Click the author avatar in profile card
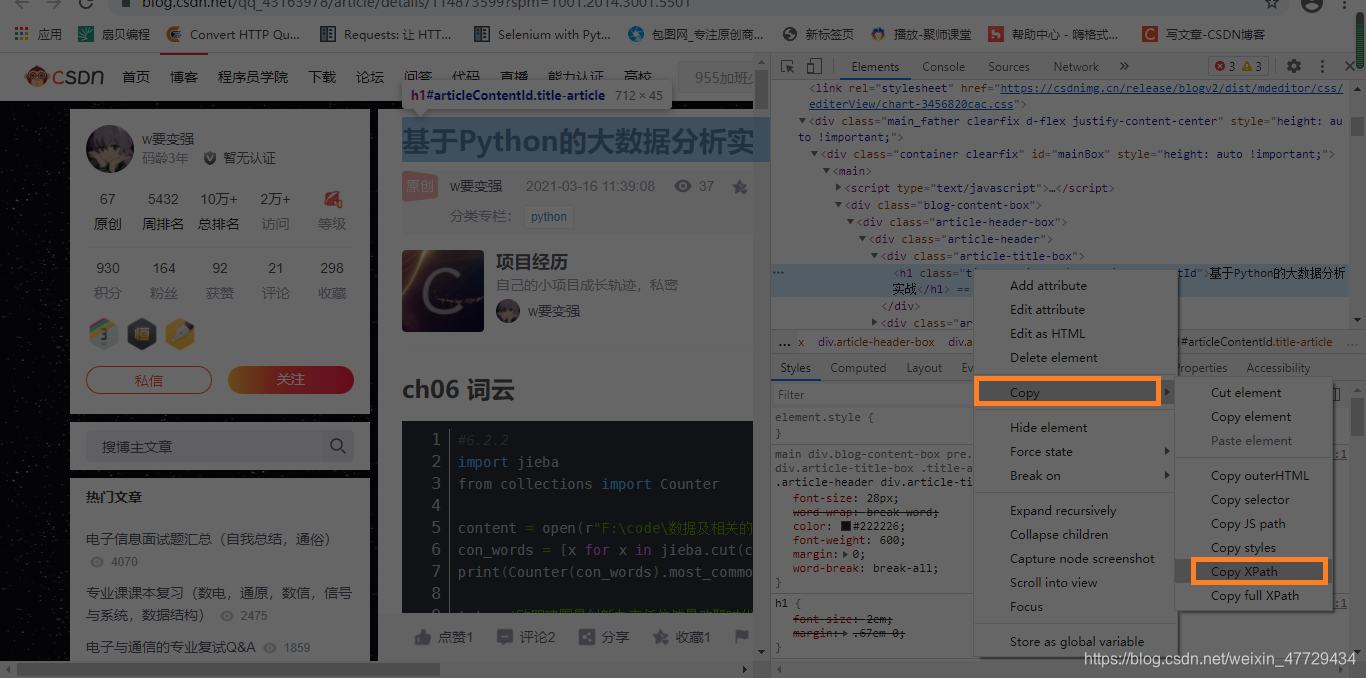 click(x=110, y=150)
